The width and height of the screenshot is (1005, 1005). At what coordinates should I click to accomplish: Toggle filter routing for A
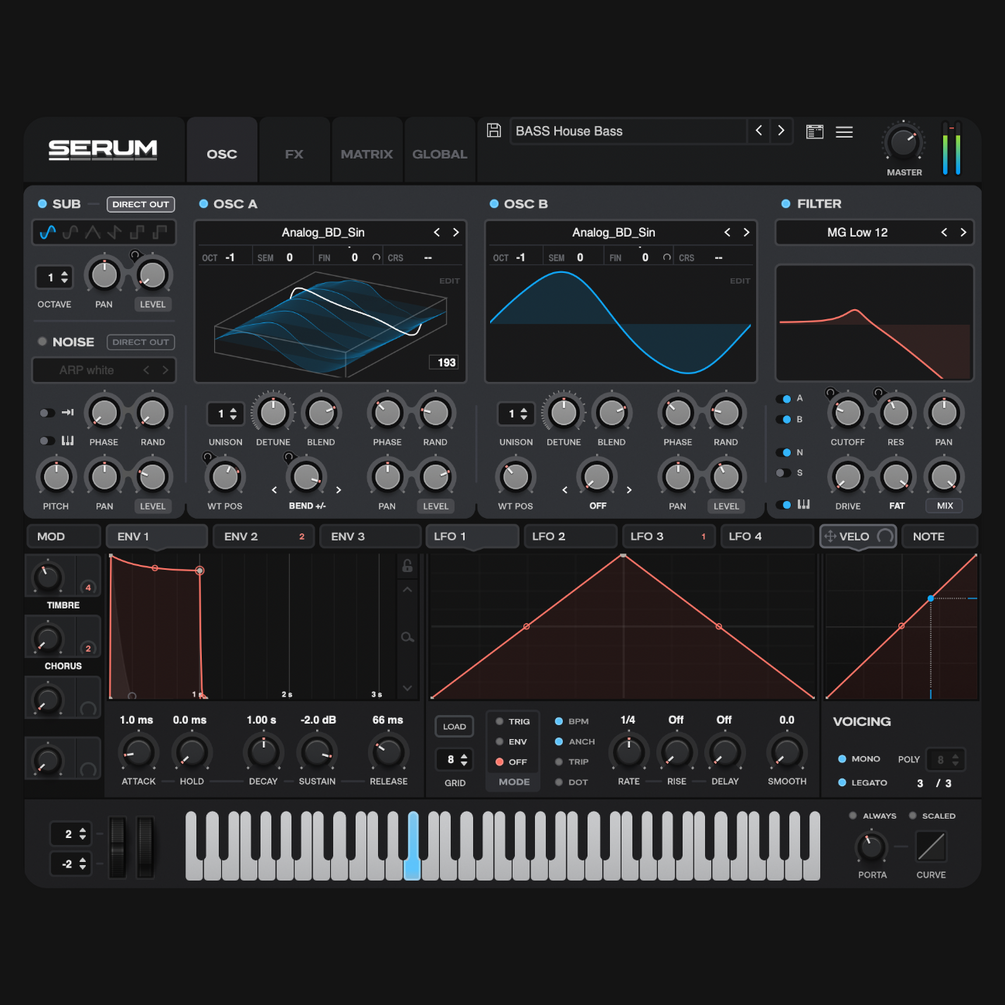783,399
